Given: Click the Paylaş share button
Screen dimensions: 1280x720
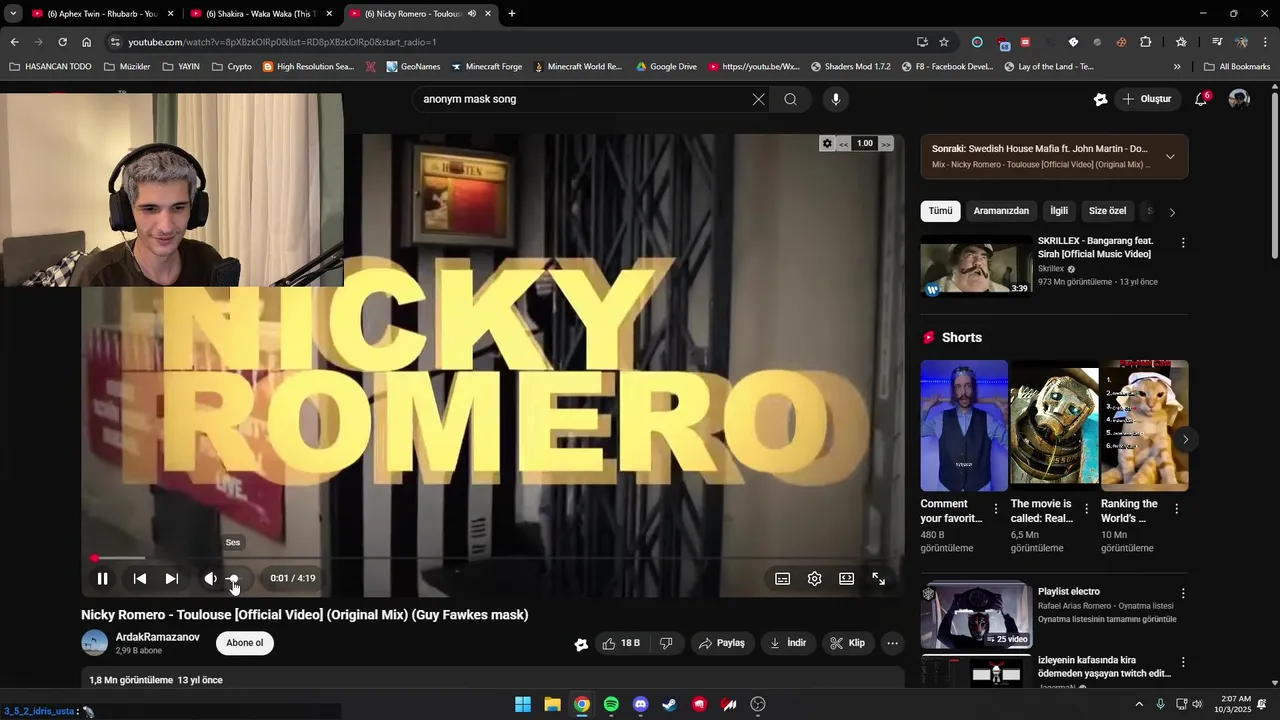Looking at the screenshot, I should (x=721, y=643).
